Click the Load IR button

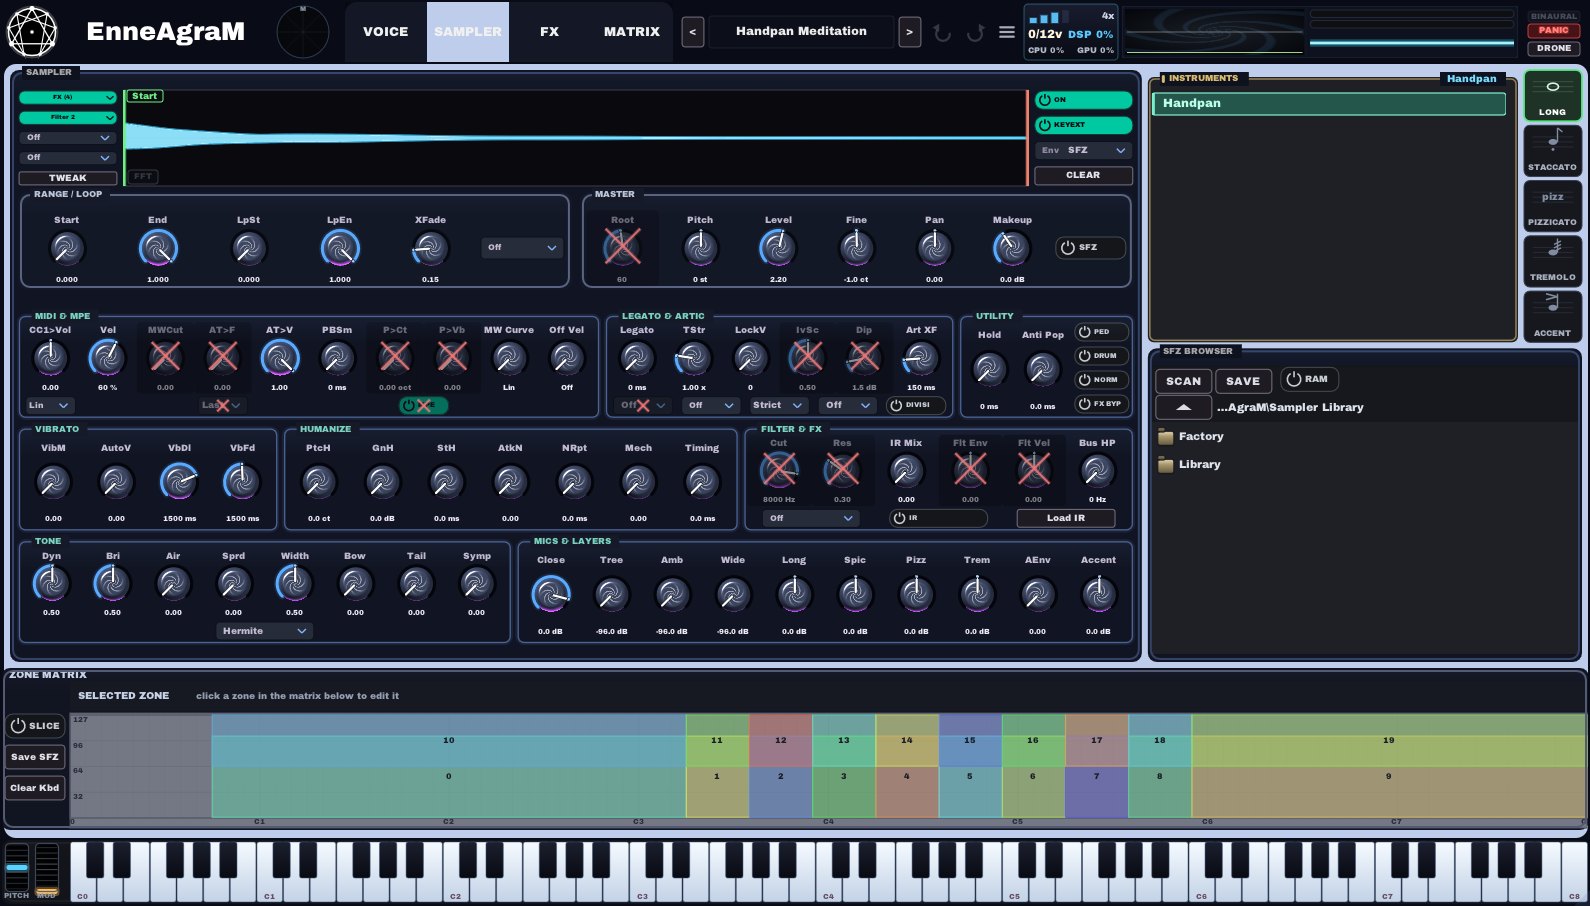pos(1066,518)
